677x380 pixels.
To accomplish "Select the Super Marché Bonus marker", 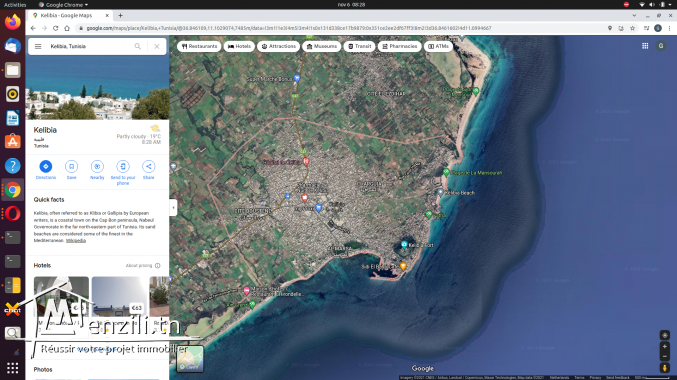I will (297, 78).
